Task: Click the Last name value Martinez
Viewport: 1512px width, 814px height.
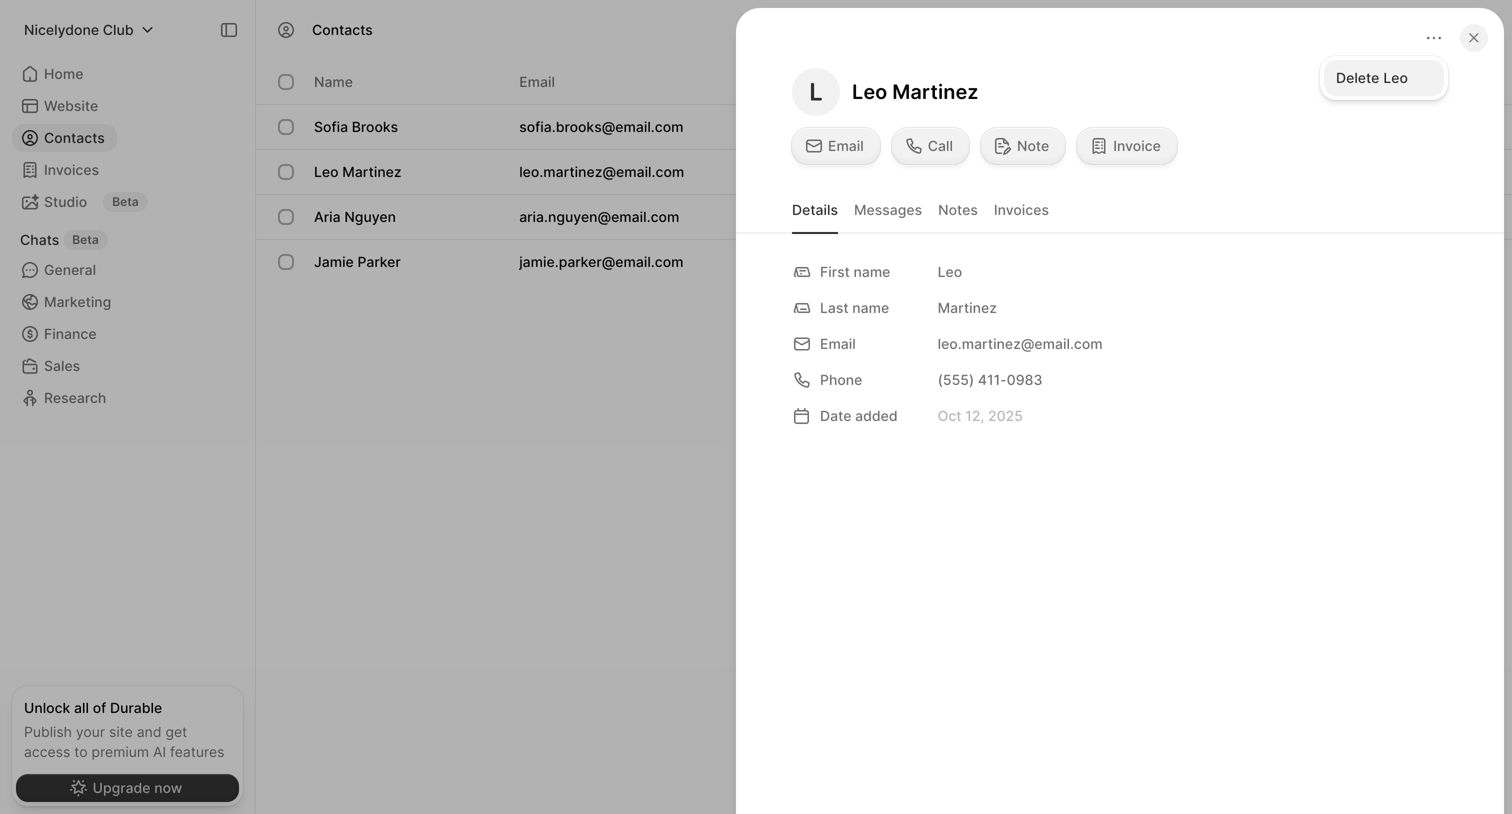Action: pyautogui.click(x=967, y=308)
